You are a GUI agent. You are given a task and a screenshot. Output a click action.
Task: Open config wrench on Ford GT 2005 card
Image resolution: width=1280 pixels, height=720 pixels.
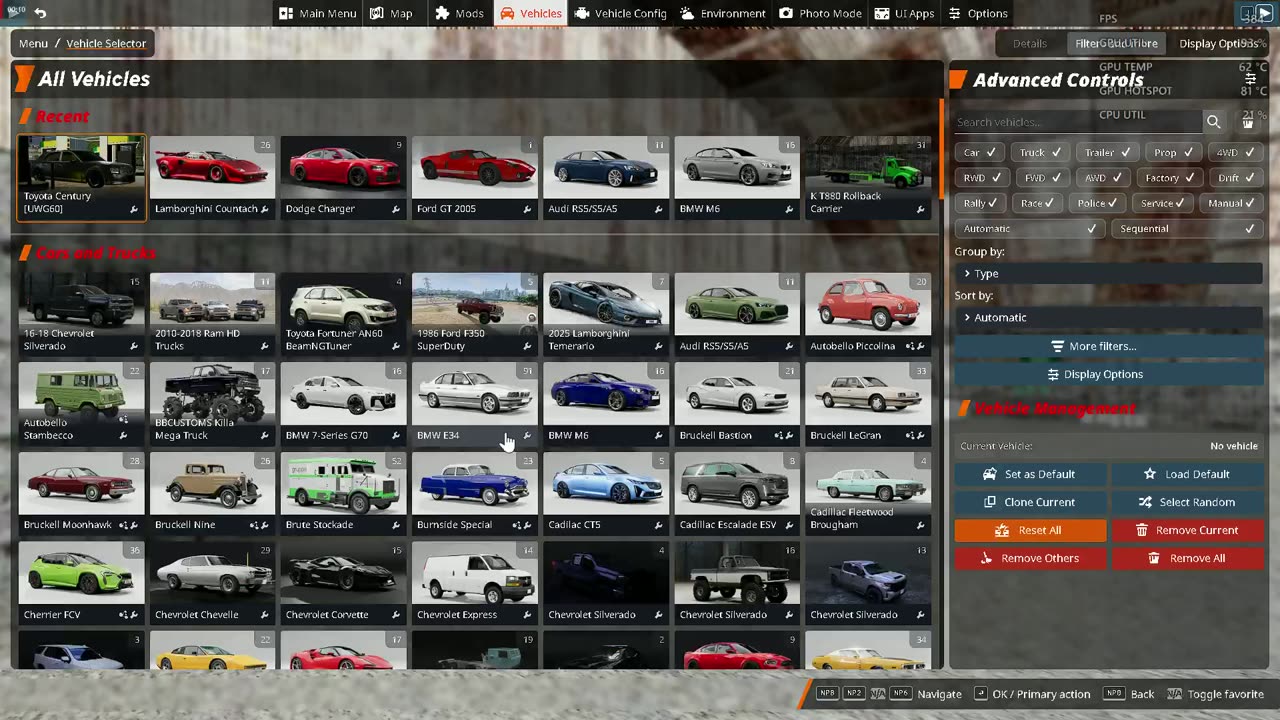(x=526, y=209)
